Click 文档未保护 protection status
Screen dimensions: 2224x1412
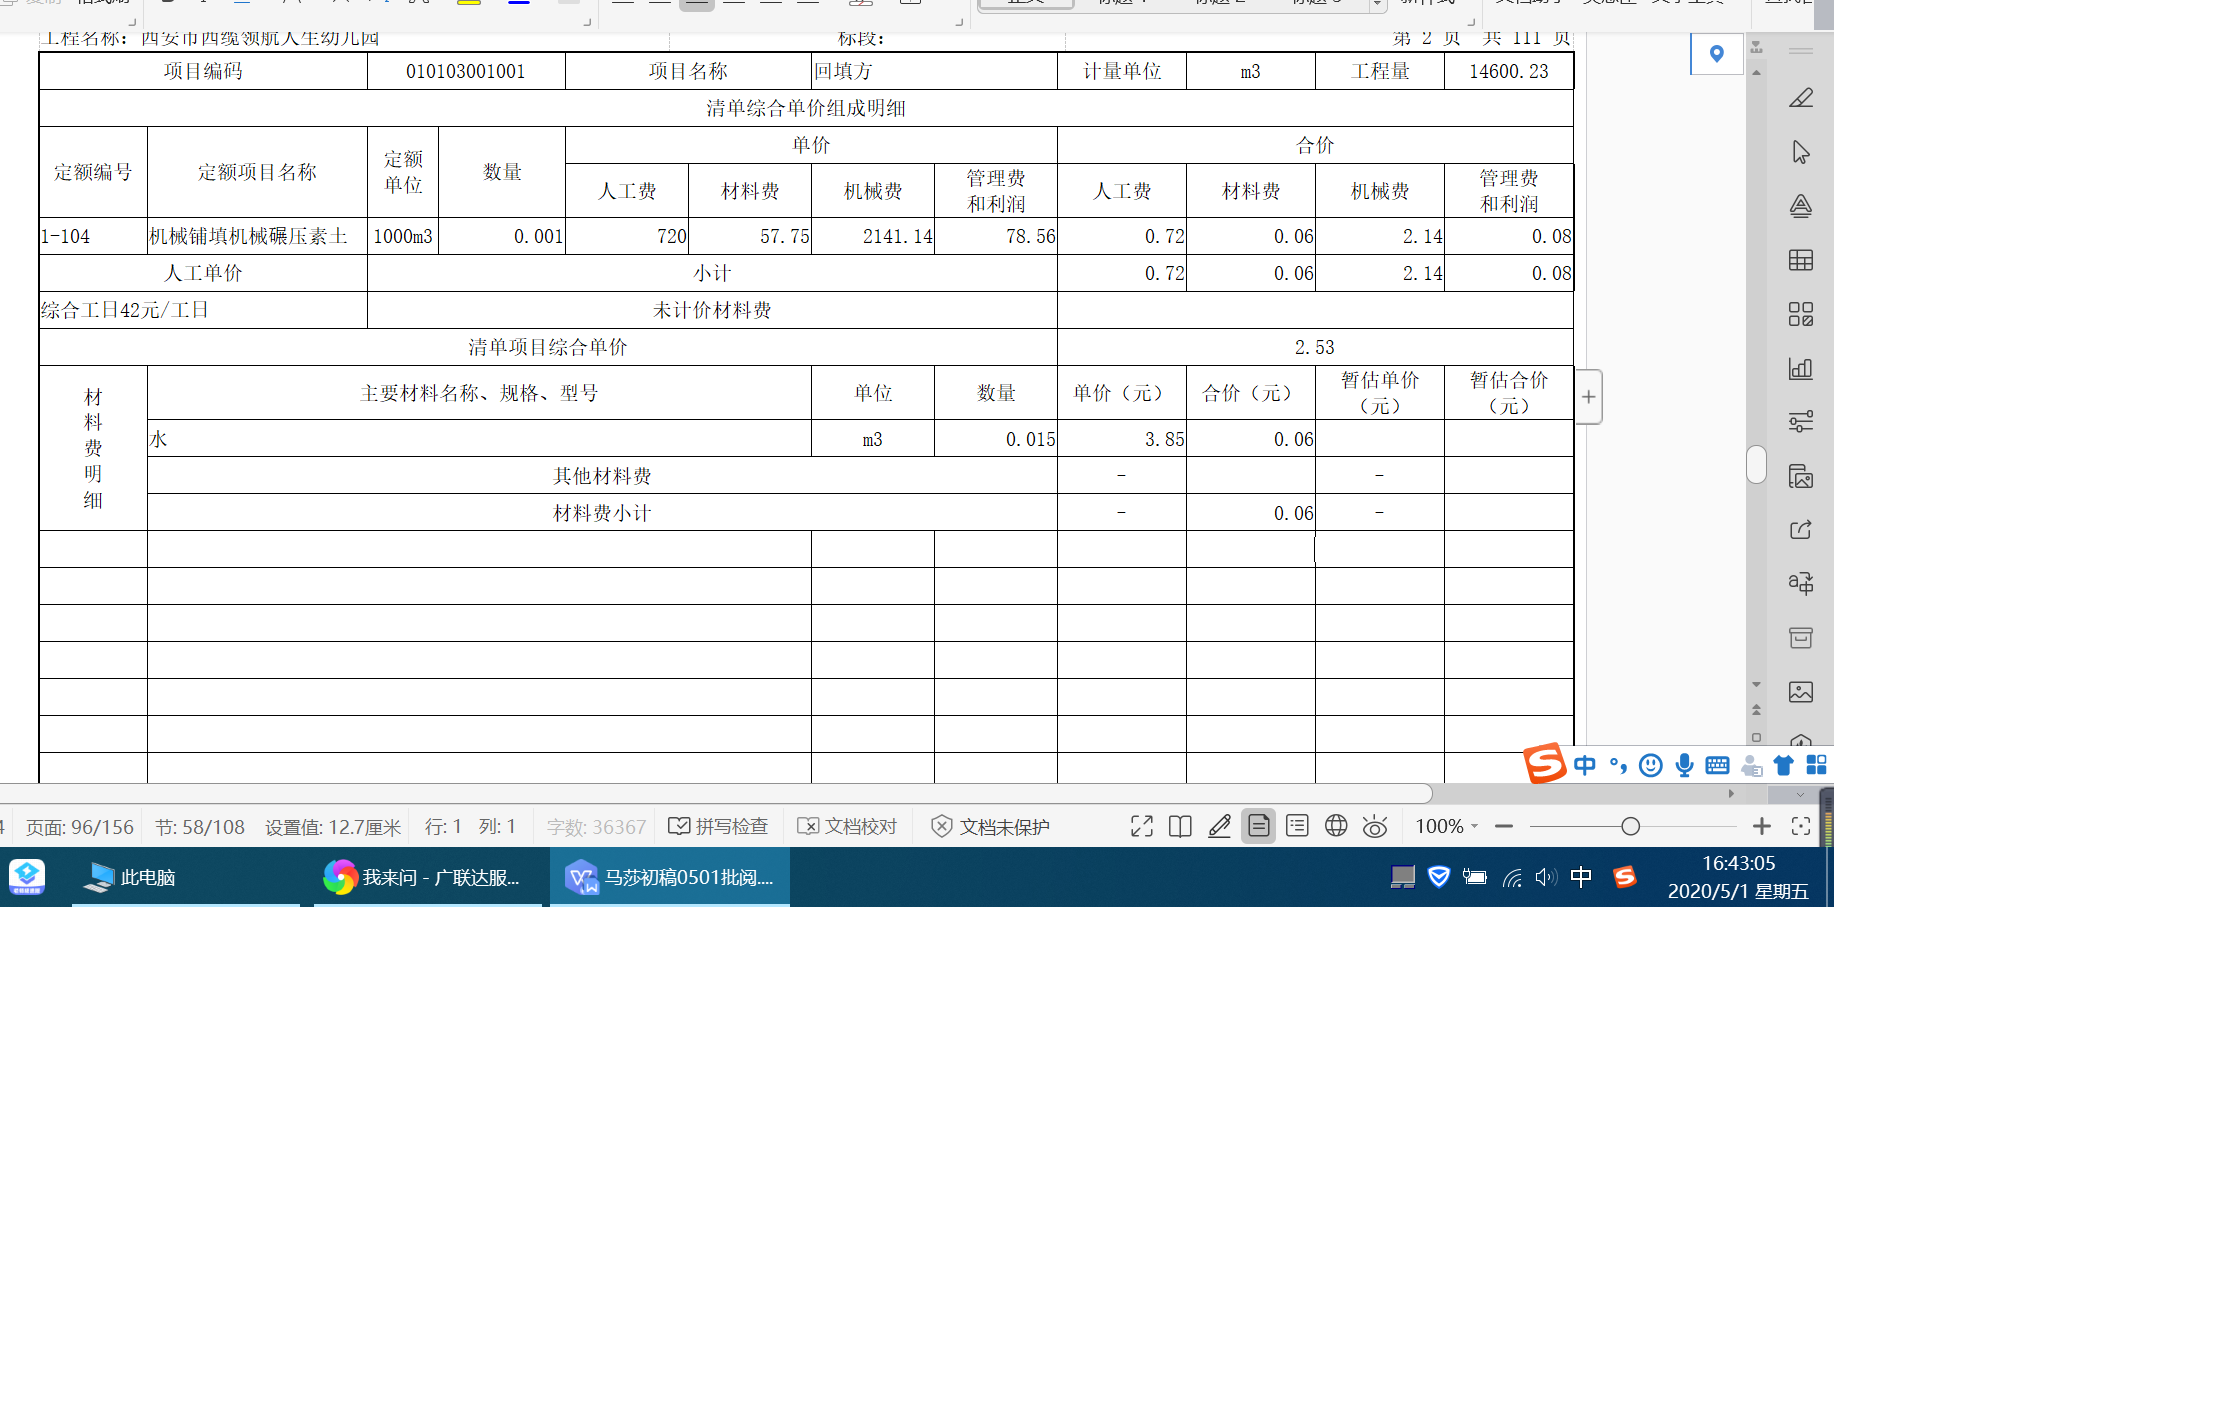pos(990,826)
